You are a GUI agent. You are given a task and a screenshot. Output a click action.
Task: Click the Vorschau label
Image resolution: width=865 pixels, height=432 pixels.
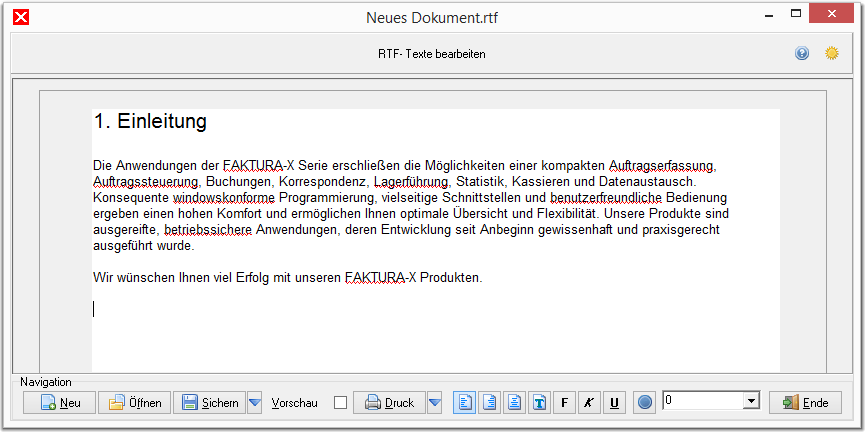[x=295, y=403]
